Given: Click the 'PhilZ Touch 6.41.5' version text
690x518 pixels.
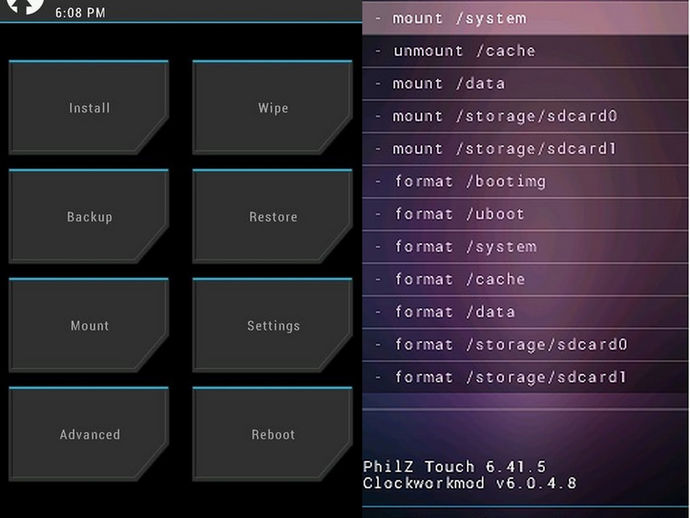Looking at the screenshot, I should (x=454, y=466).
